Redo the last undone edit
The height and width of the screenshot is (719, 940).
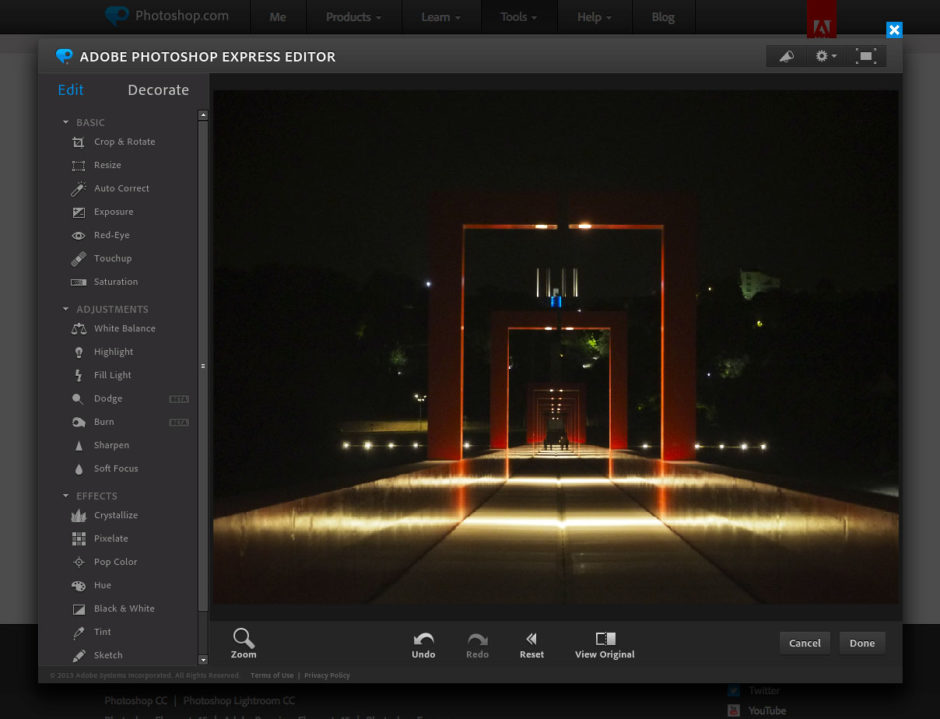point(477,645)
